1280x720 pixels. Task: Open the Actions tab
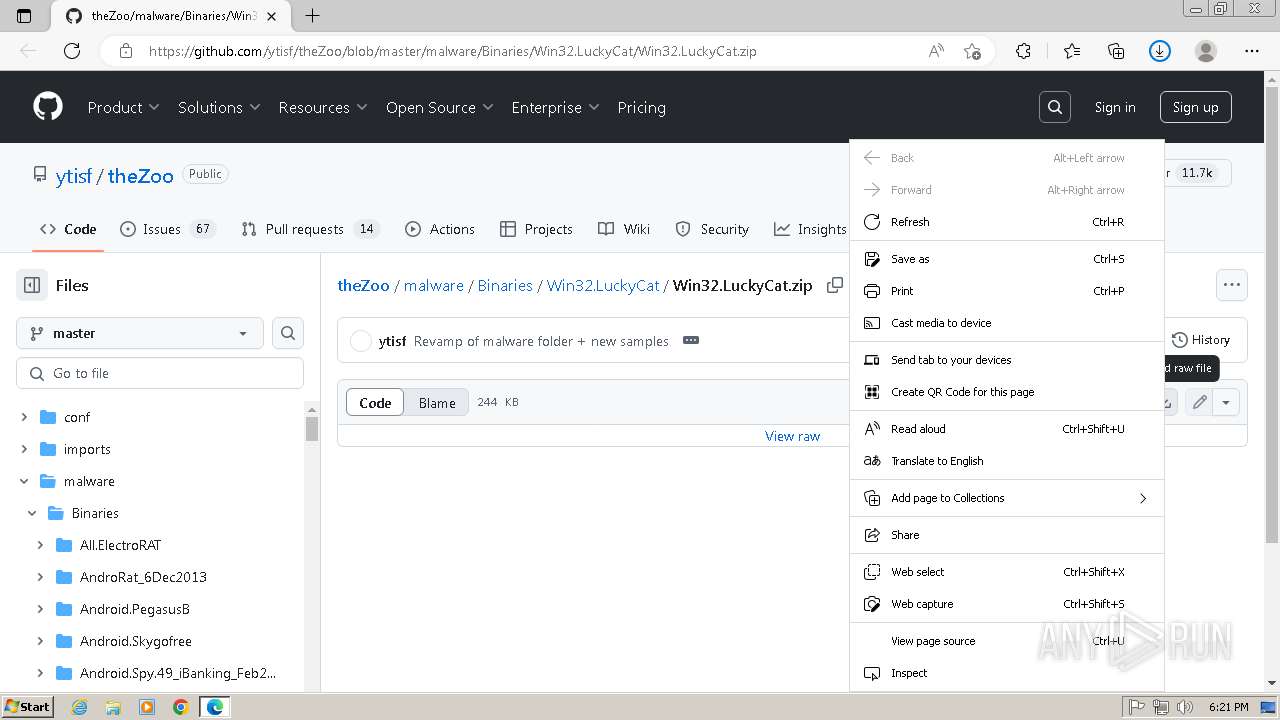pyautogui.click(x=440, y=229)
